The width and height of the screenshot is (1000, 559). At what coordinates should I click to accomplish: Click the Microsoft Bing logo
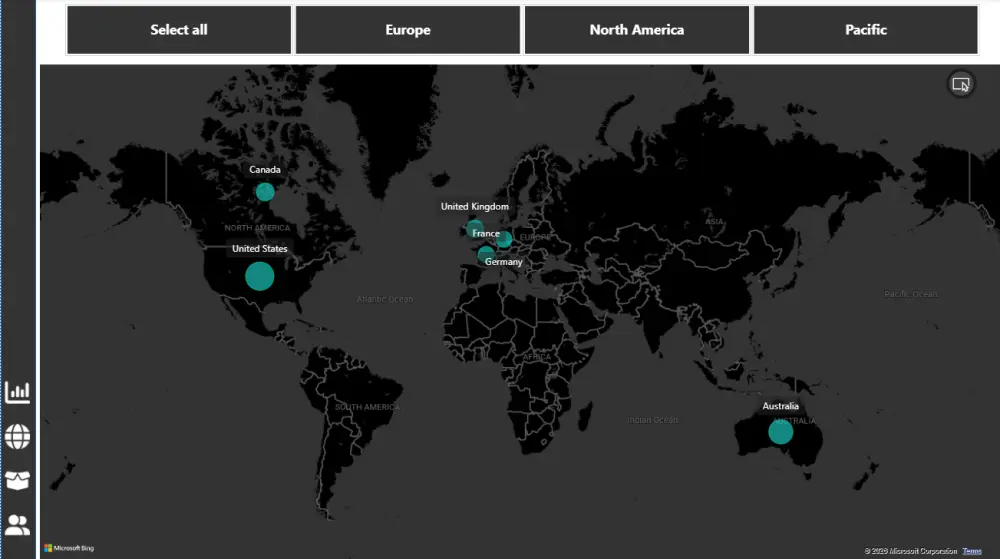click(x=69, y=548)
